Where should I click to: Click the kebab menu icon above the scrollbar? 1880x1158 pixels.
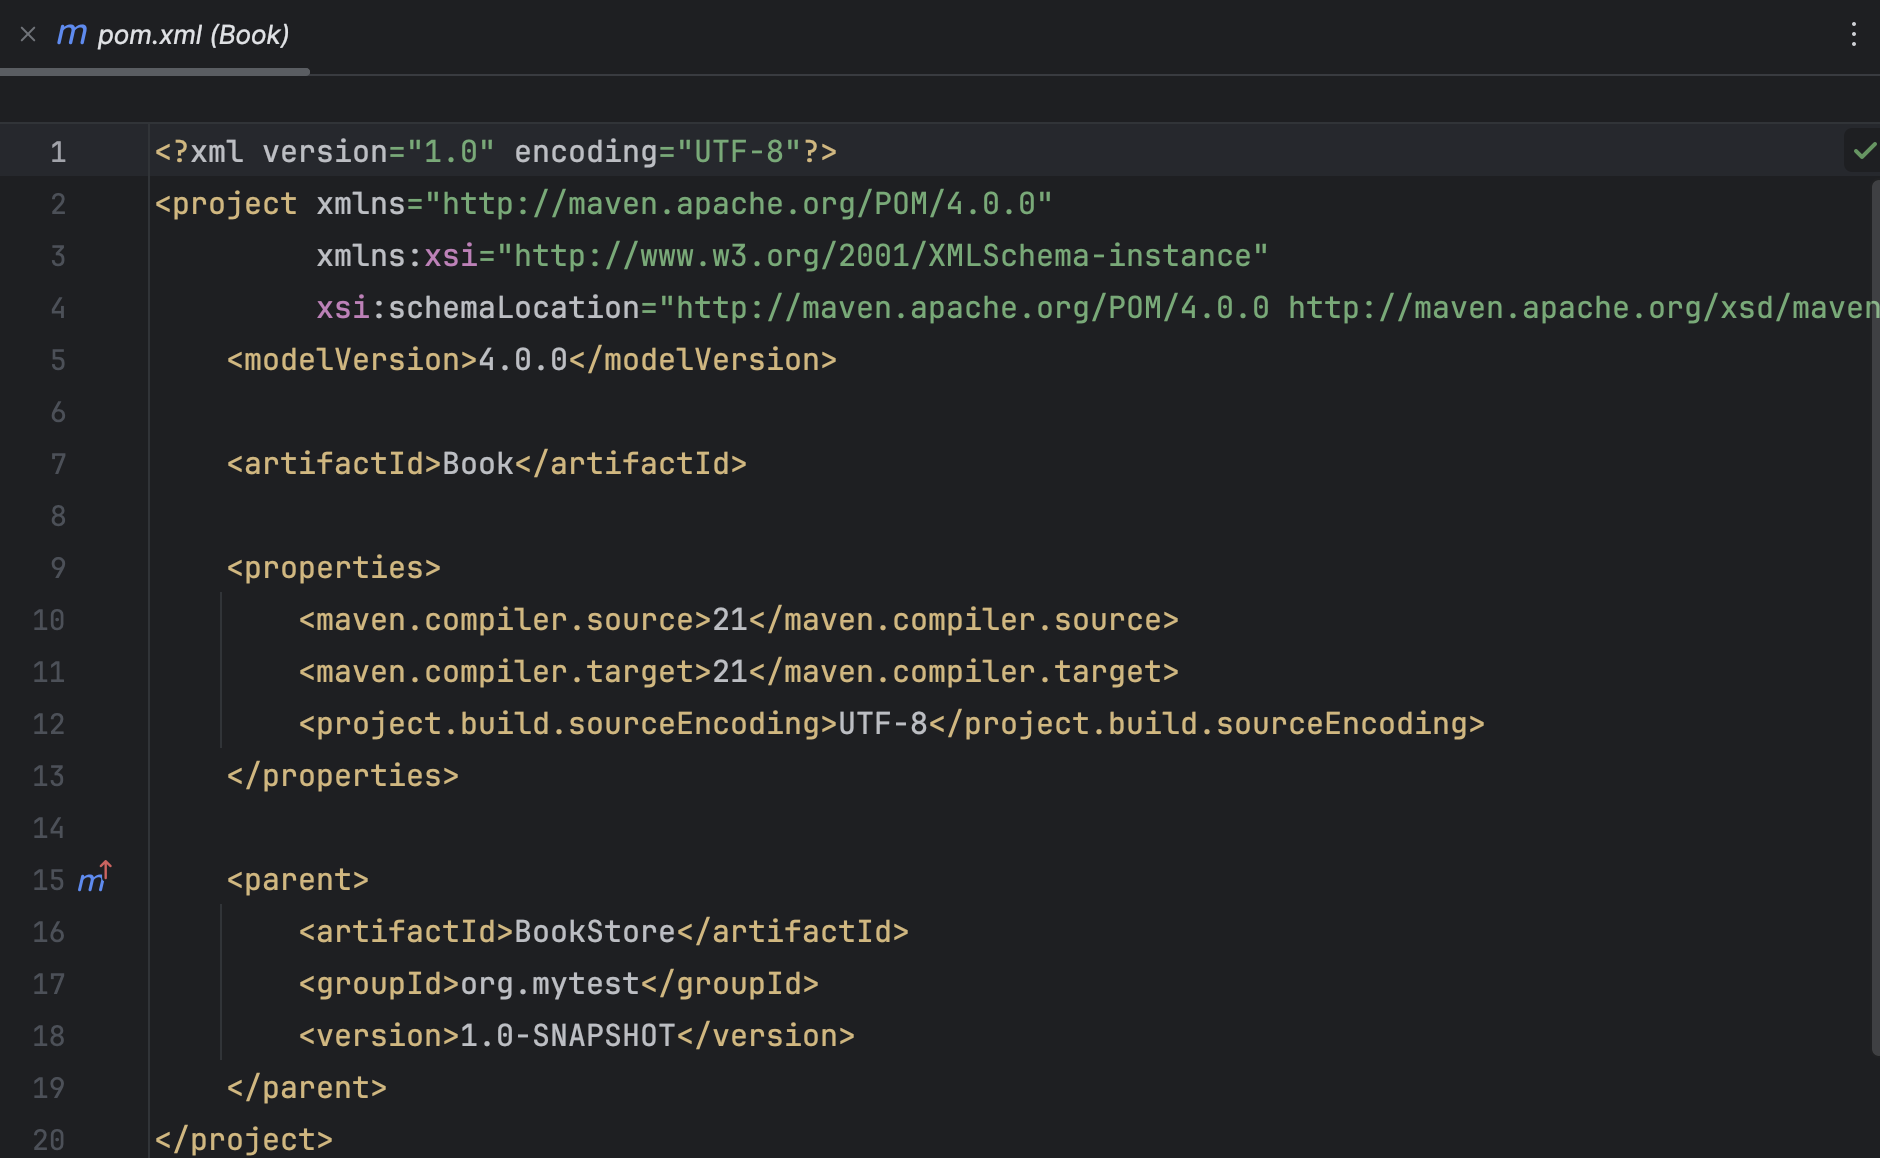click(x=1854, y=34)
